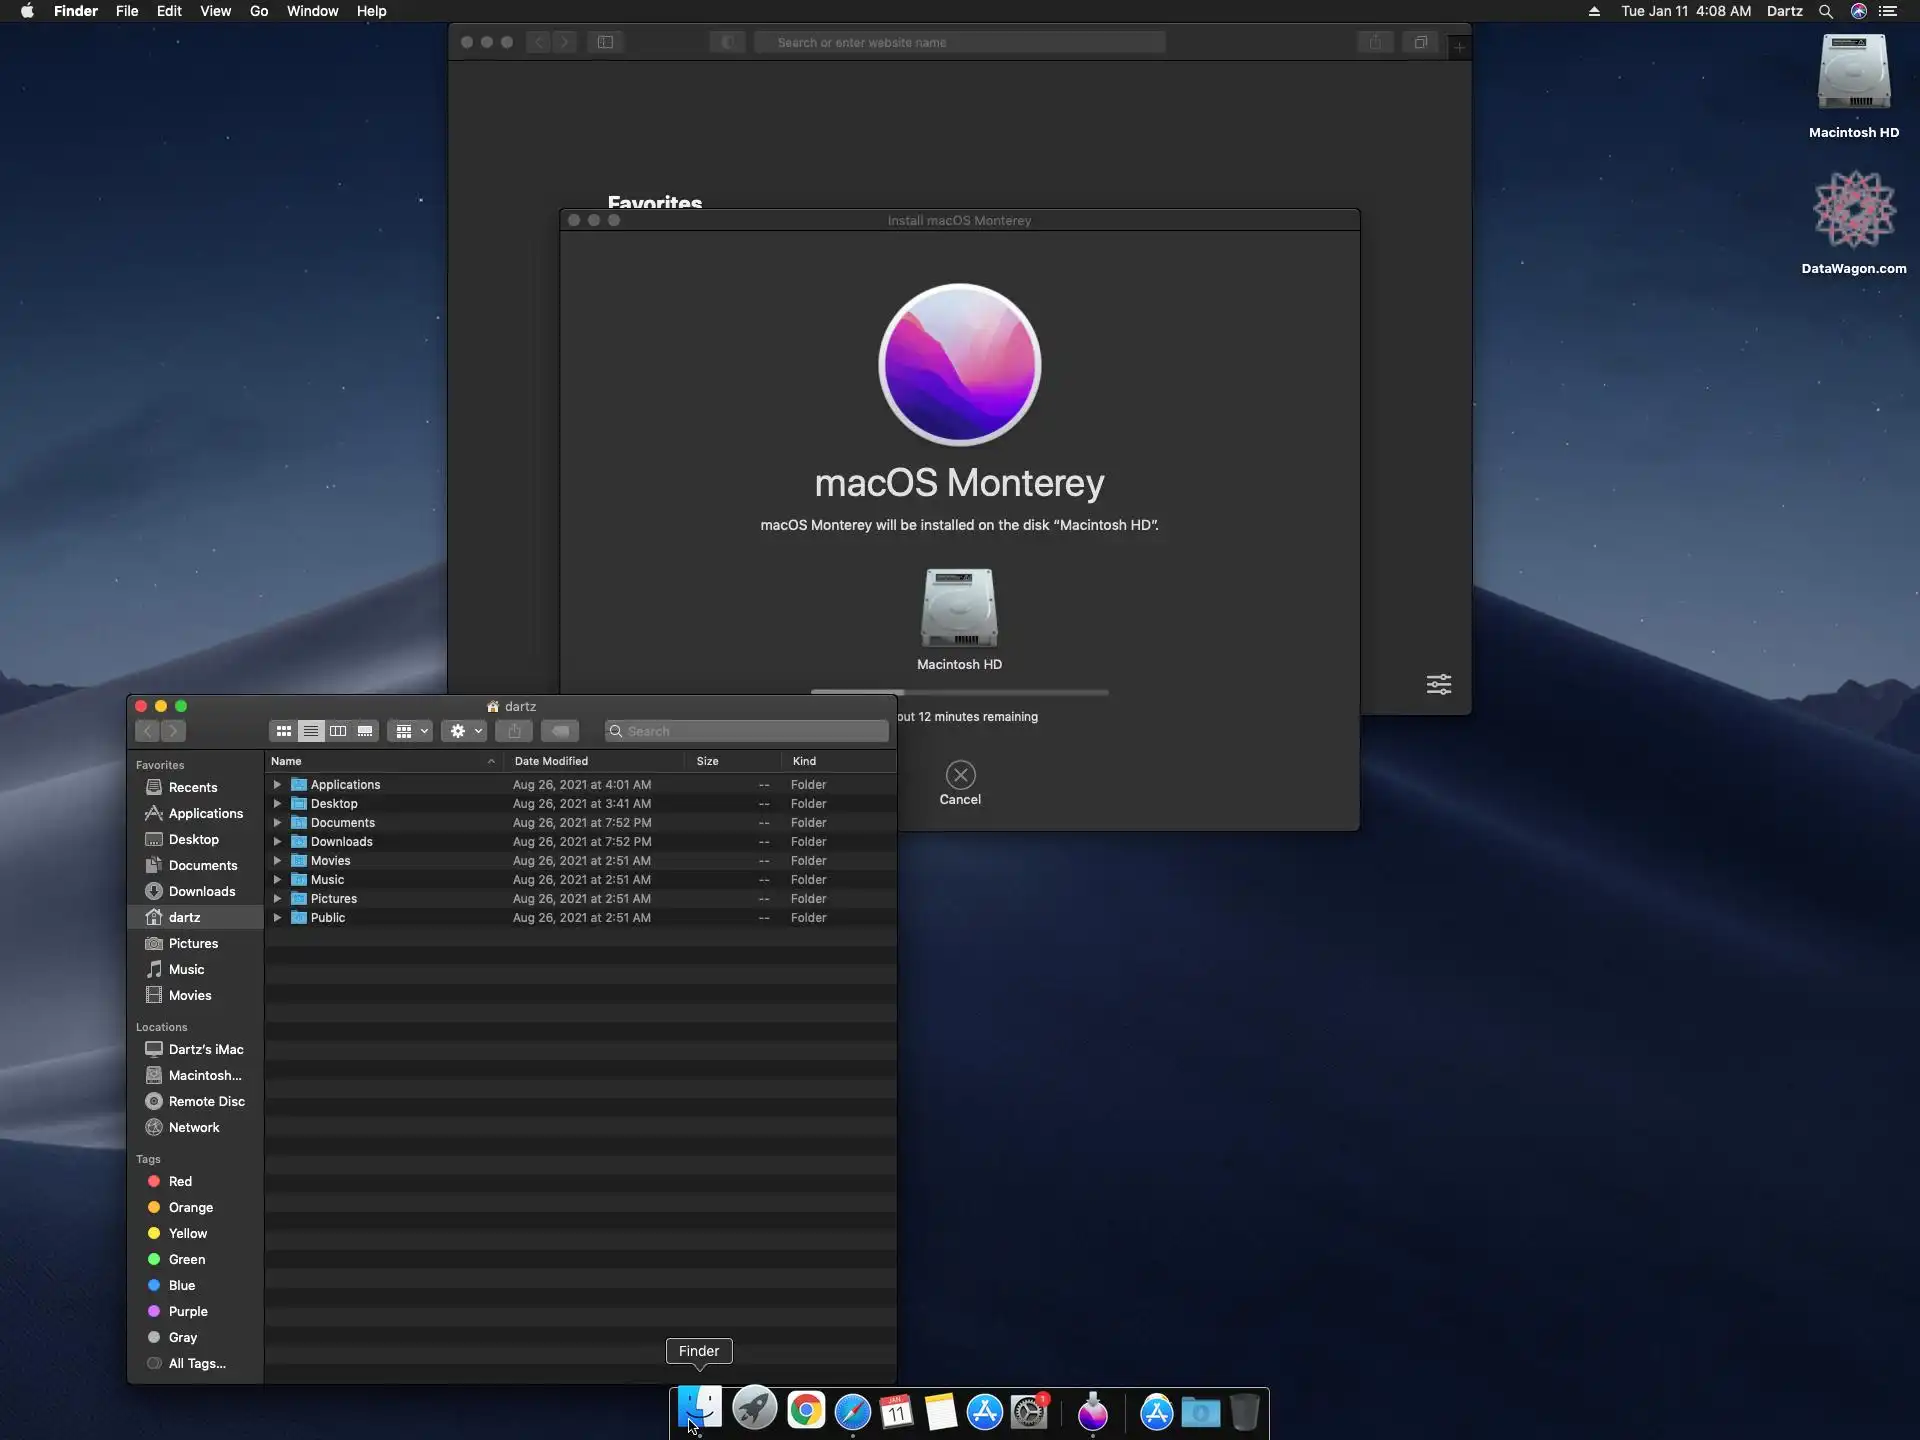Expand the Applications folder disclosure triangle
The height and width of the screenshot is (1440, 1920).
click(x=277, y=785)
